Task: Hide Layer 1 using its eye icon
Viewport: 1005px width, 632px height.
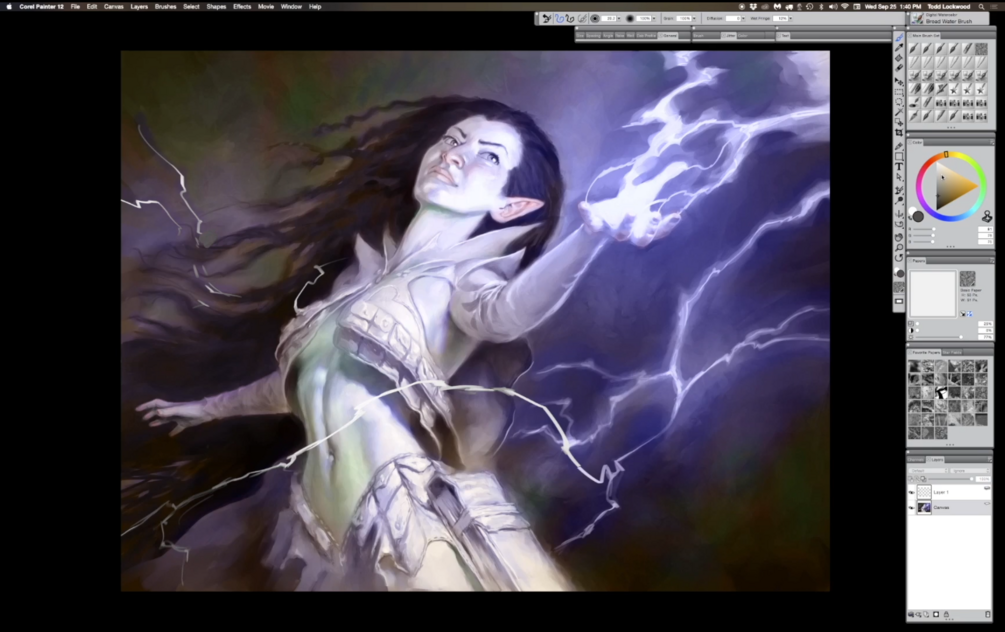Action: pyautogui.click(x=911, y=492)
